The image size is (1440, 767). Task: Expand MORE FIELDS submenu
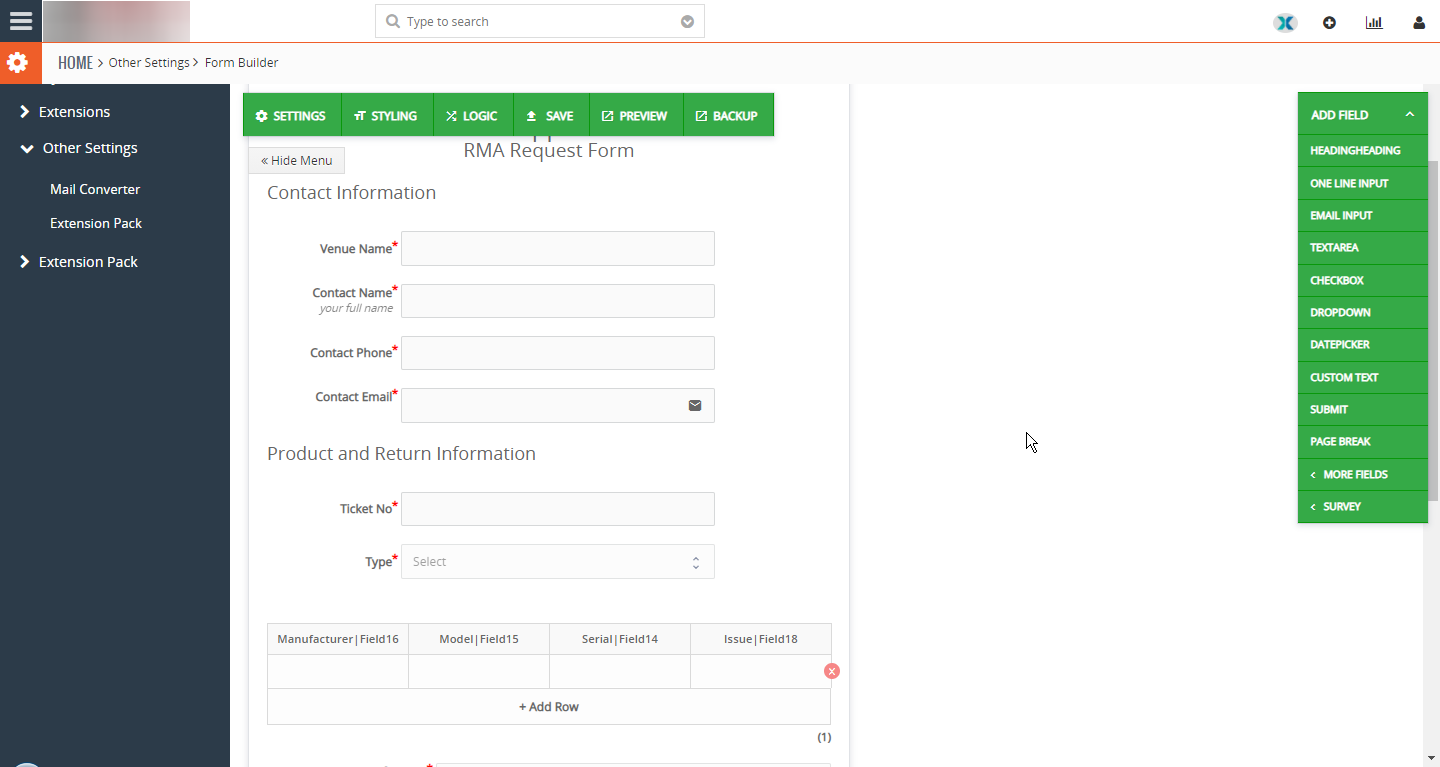(x=1363, y=474)
